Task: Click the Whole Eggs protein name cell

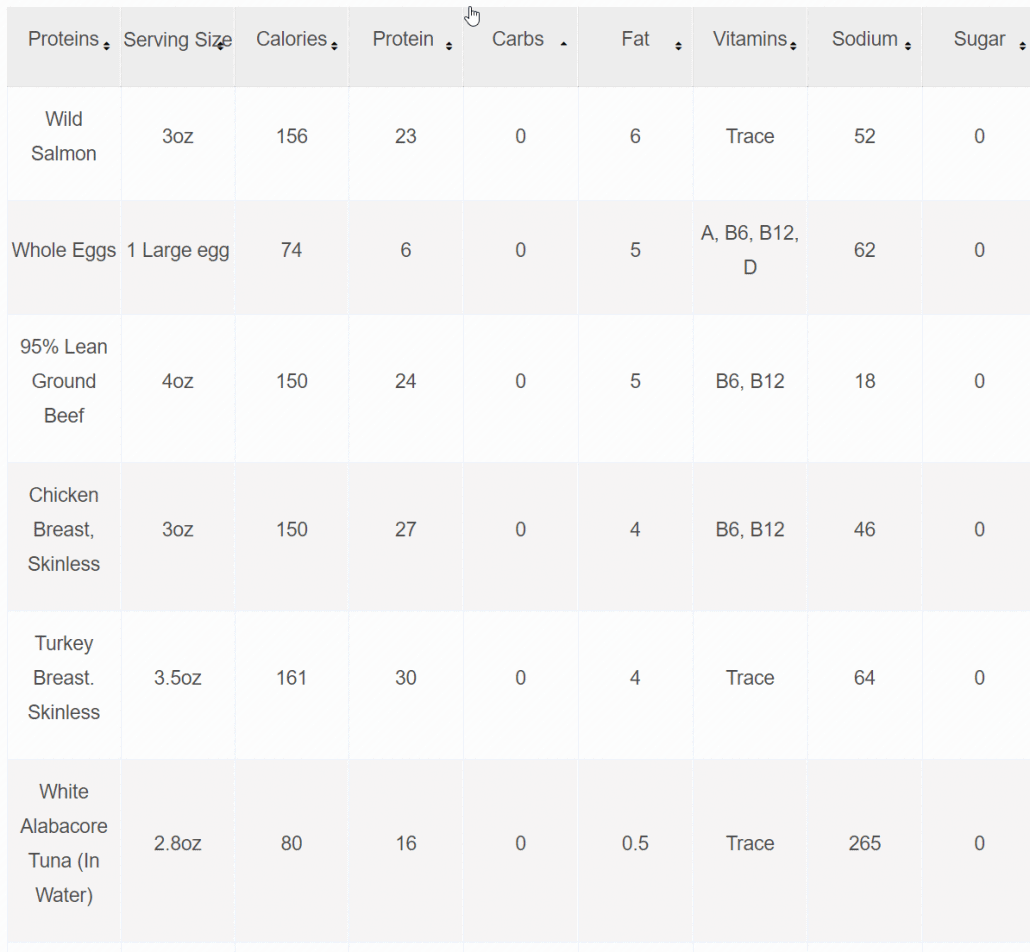Action: [x=64, y=250]
